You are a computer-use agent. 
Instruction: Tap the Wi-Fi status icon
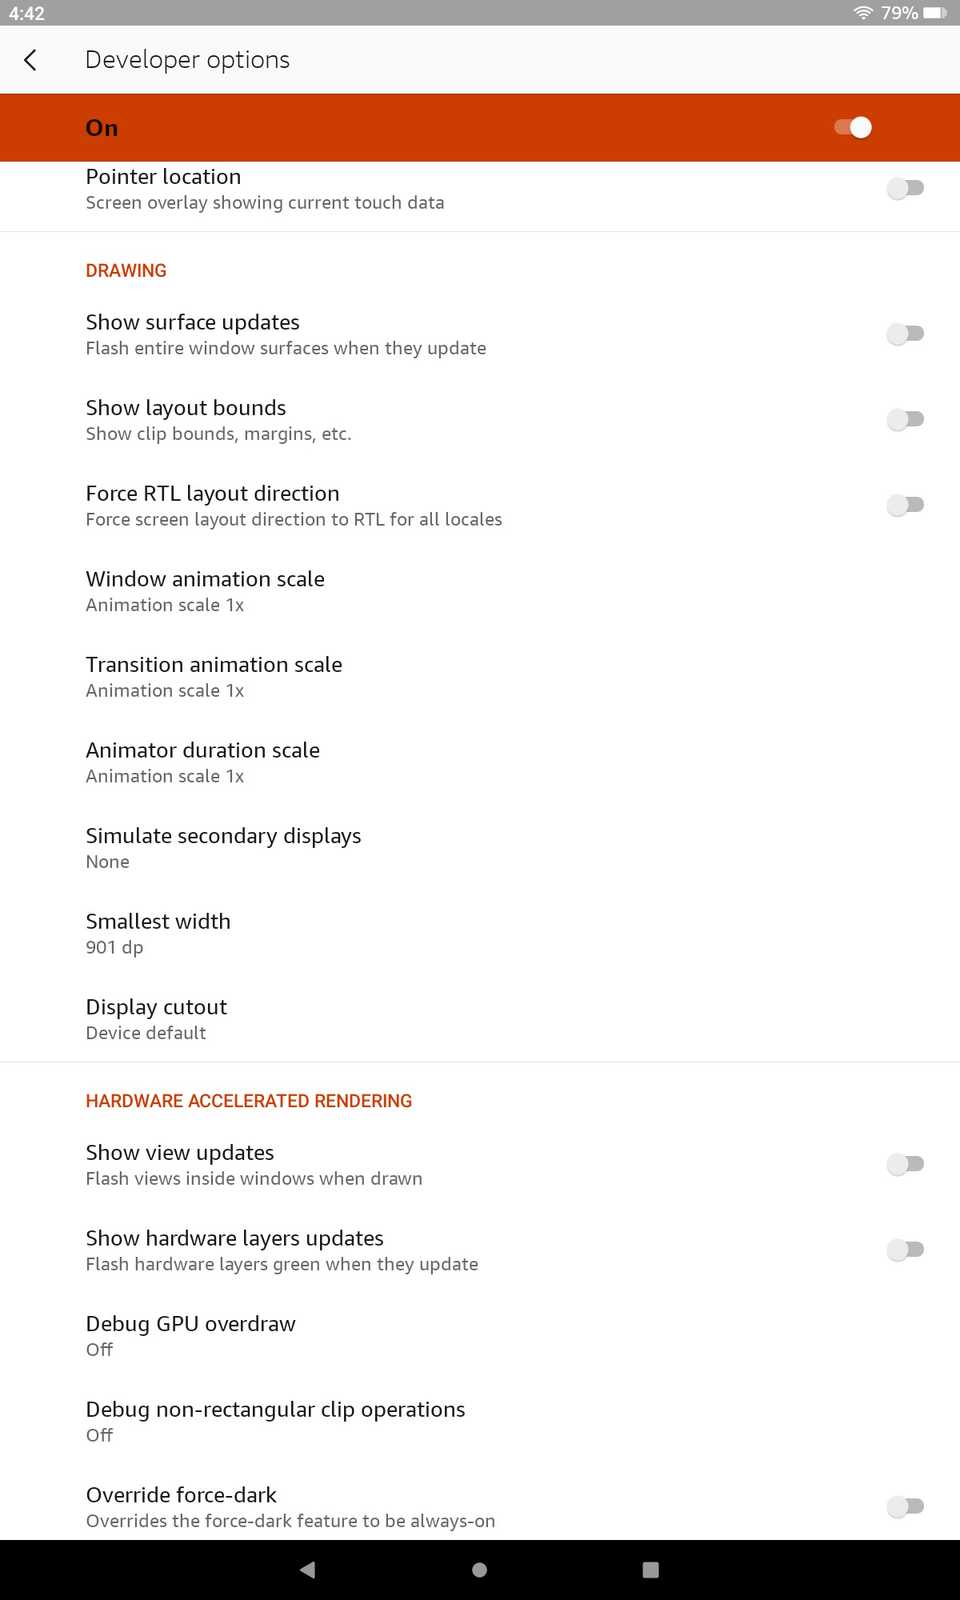tap(862, 13)
